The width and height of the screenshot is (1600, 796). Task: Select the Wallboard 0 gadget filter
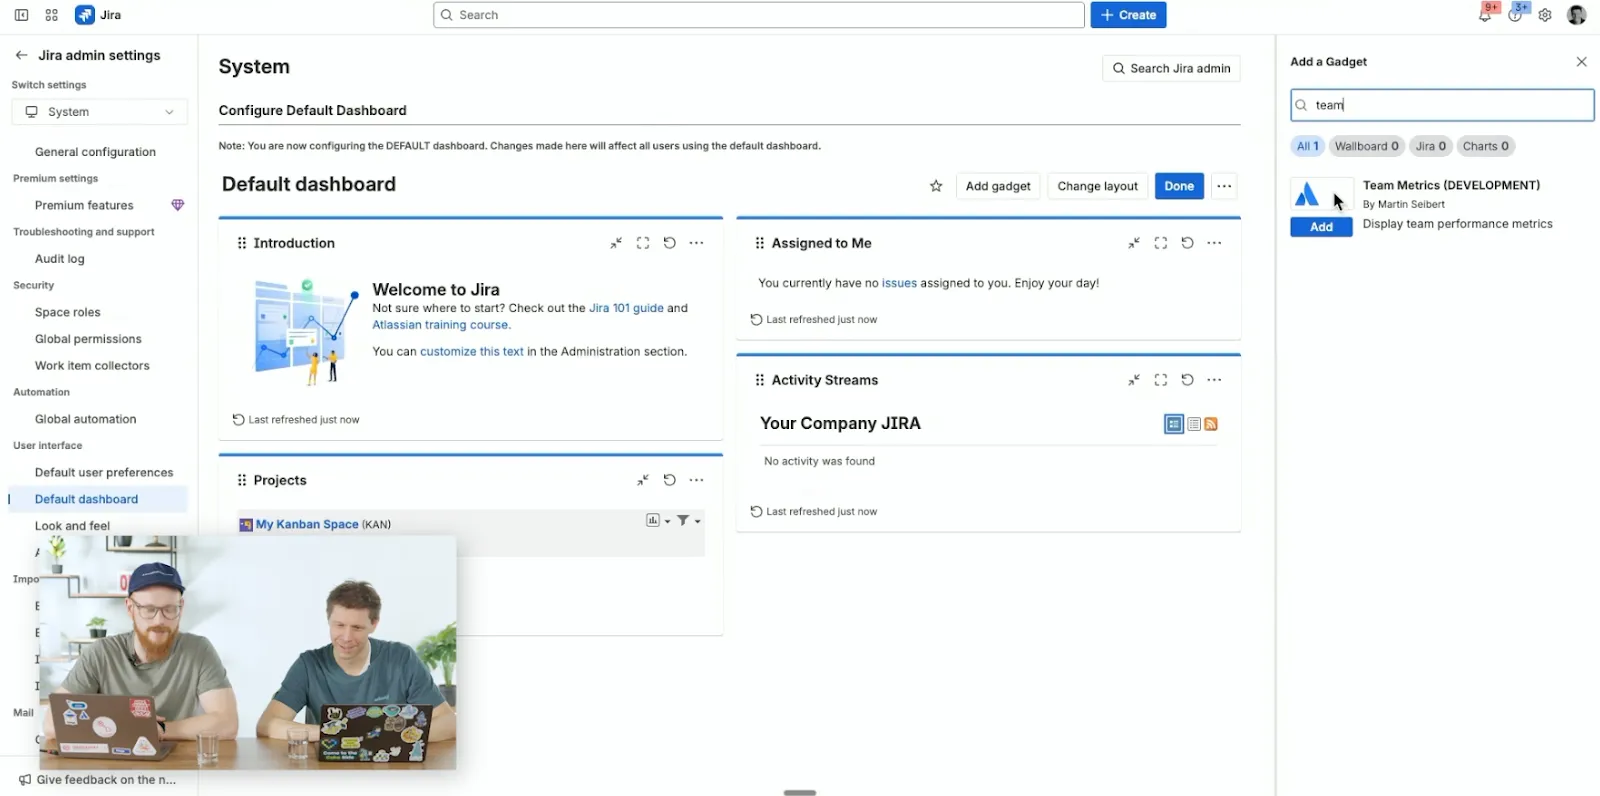pyautogui.click(x=1367, y=146)
